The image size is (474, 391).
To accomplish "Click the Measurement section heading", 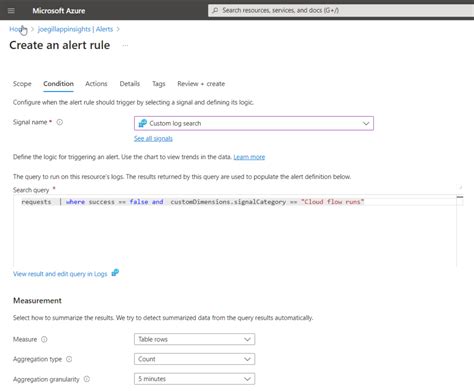I will tap(37, 301).
